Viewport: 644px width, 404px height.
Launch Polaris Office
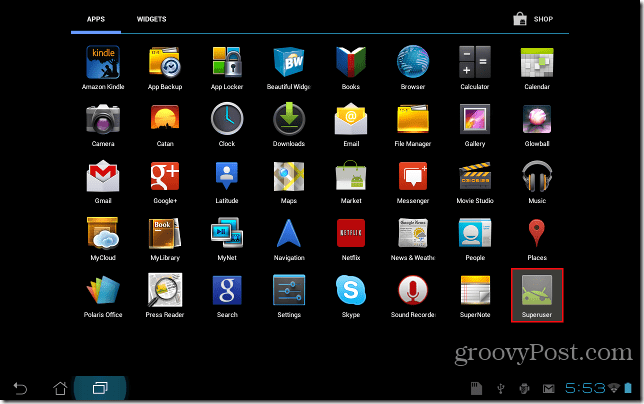click(x=103, y=296)
